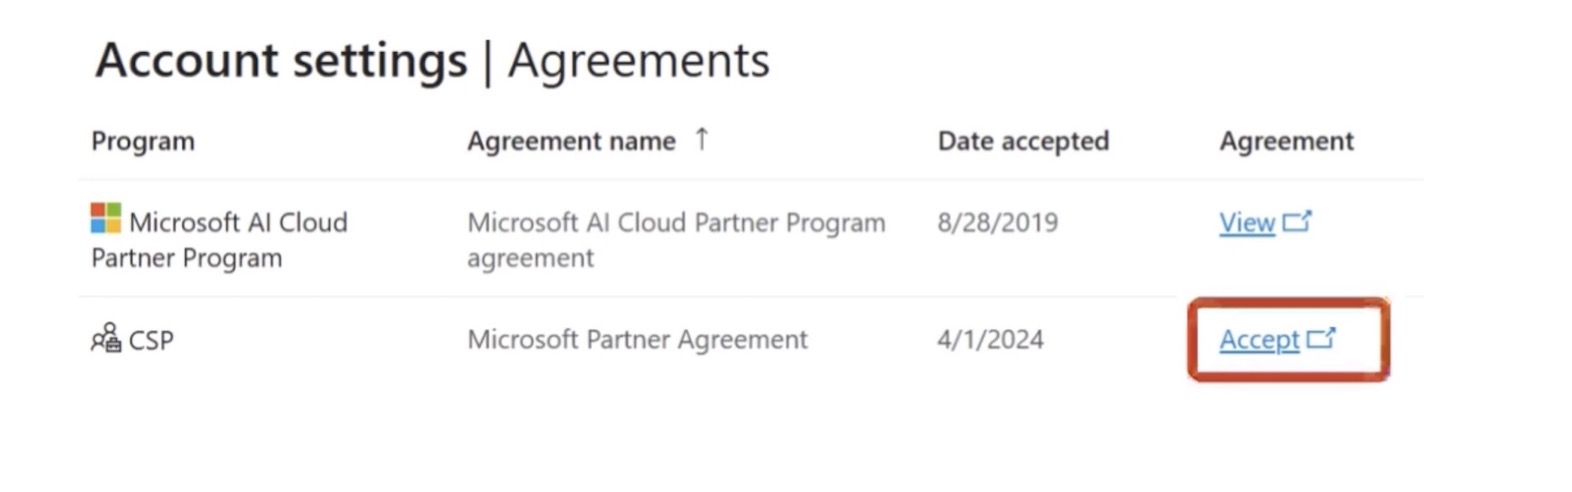Click the CSP people program icon
The image size is (1572, 492).
(106, 338)
